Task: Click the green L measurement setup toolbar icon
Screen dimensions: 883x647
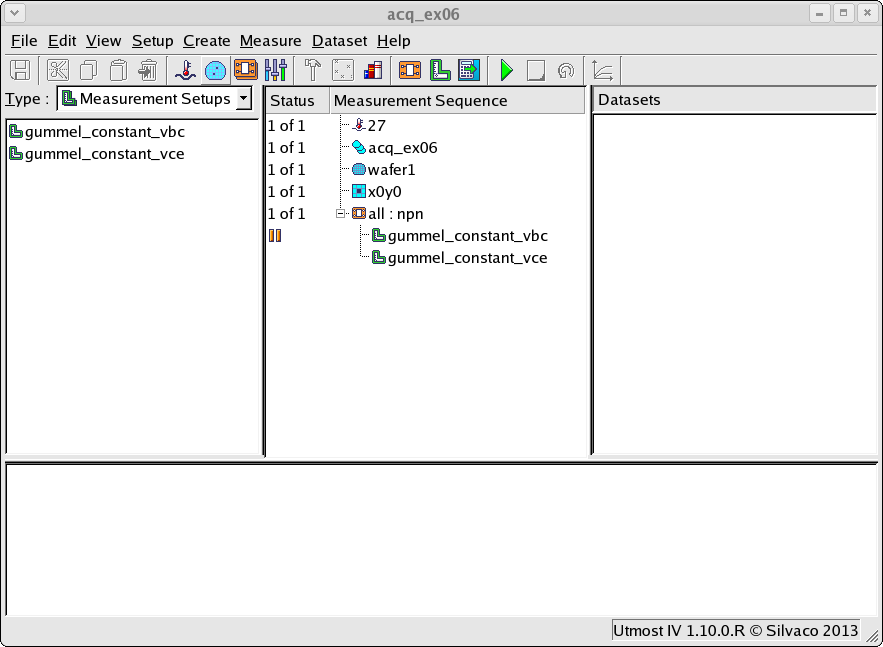Action: (x=440, y=70)
